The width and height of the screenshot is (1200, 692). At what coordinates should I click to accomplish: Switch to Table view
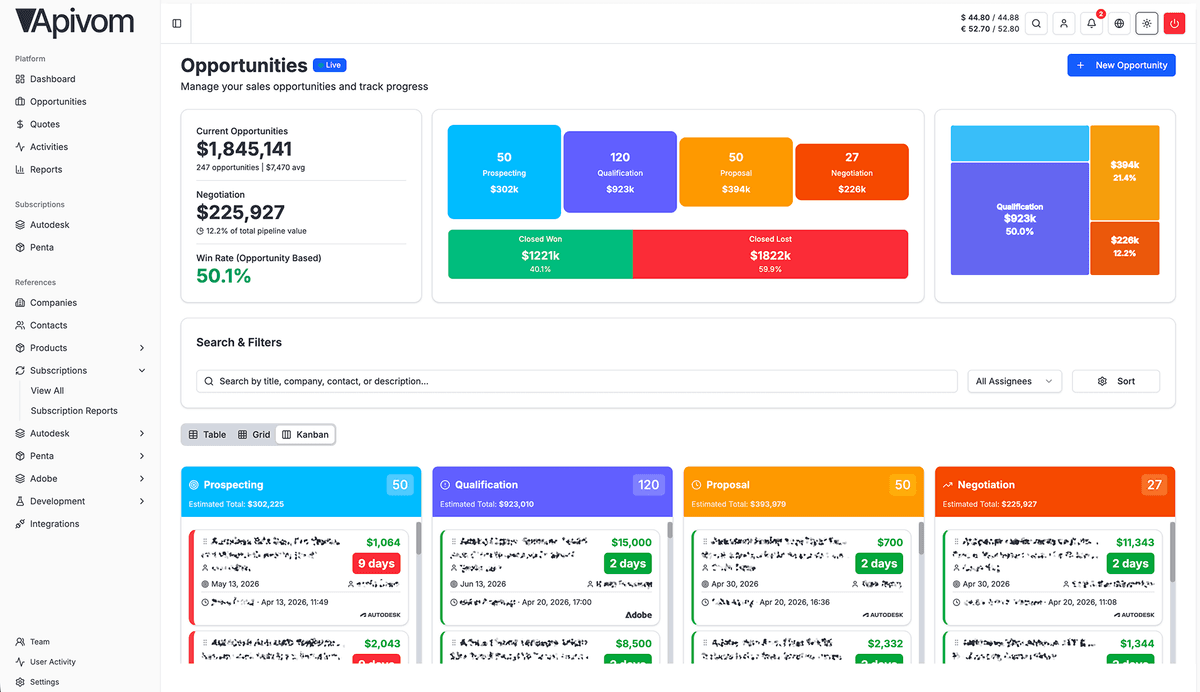(207, 435)
